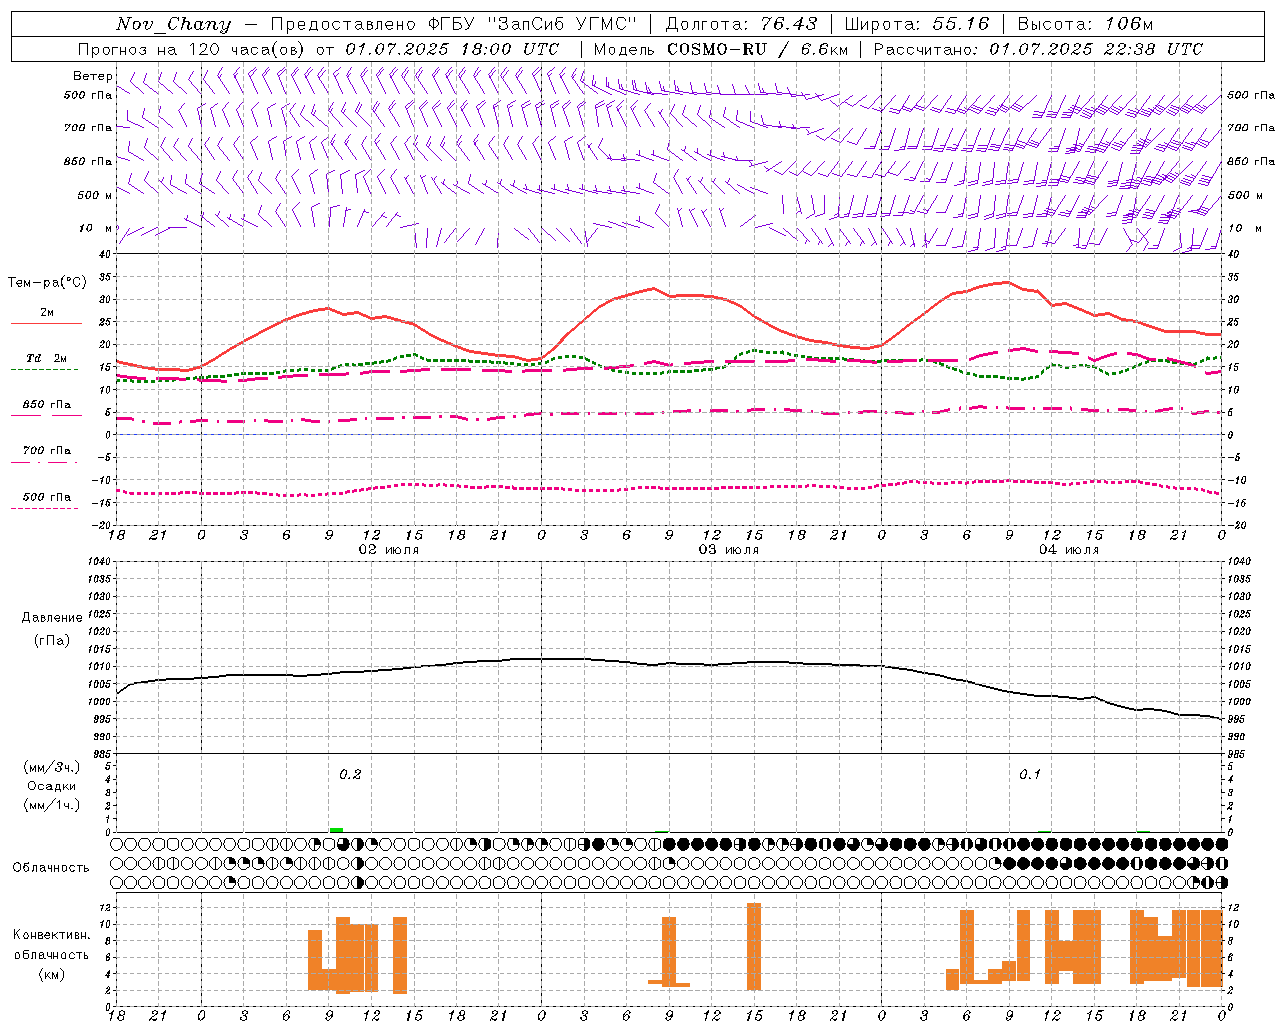The height and width of the screenshot is (1024, 1280).
Task: Click the (мм/1ч.) precipitation unit label
Action: click(51, 805)
